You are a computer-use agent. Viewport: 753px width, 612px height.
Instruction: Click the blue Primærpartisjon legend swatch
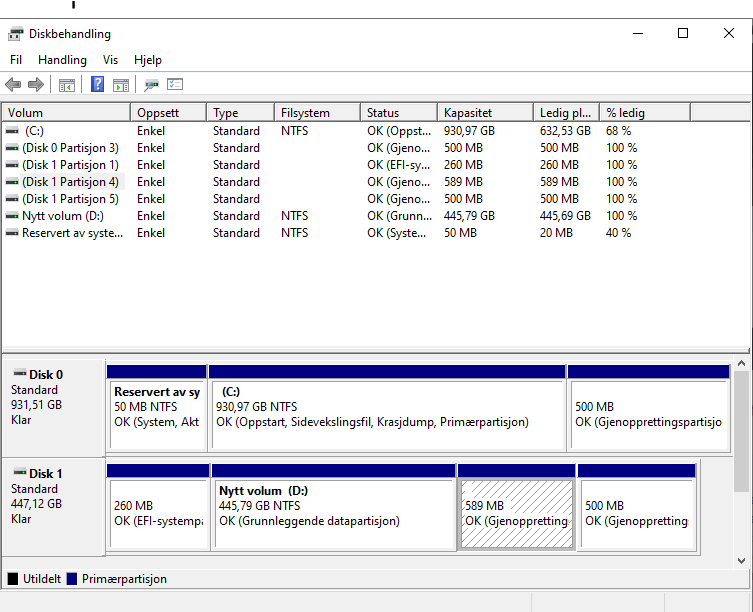(72, 579)
